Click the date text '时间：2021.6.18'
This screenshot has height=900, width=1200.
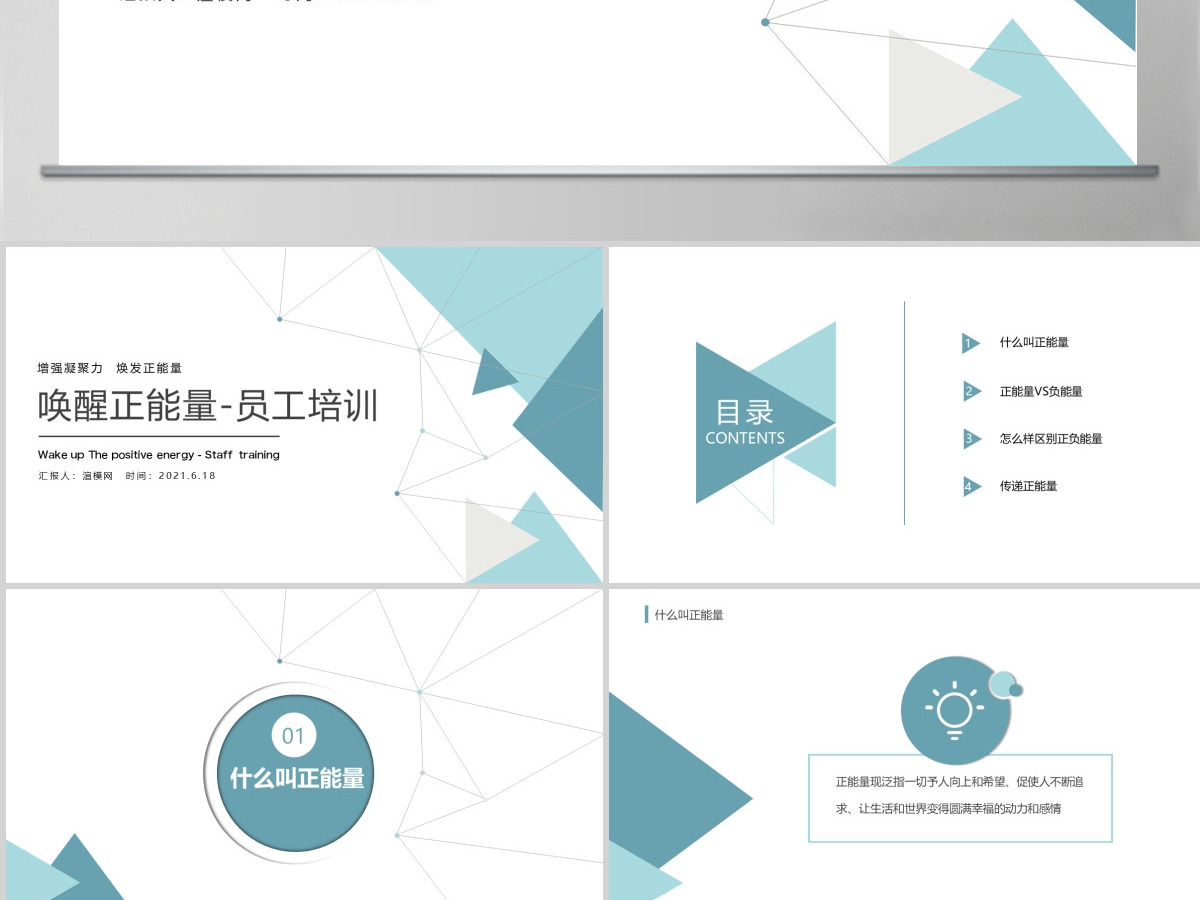(171, 476)
